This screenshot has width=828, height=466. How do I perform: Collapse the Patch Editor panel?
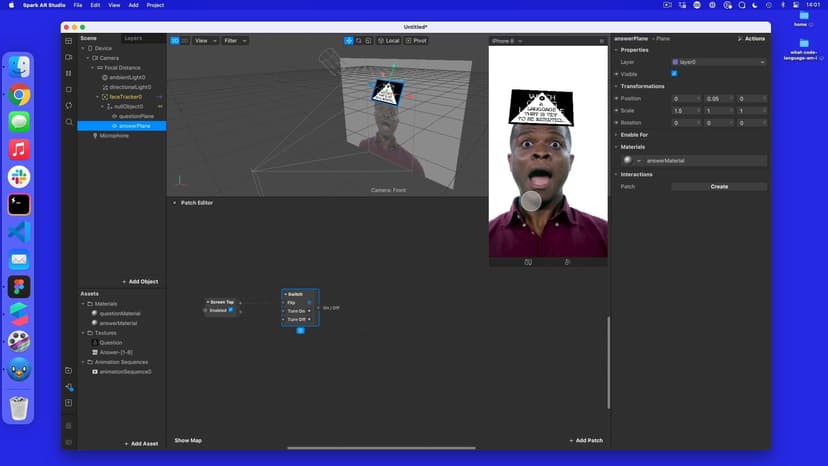pyautogui.click(x=175, y=203)
